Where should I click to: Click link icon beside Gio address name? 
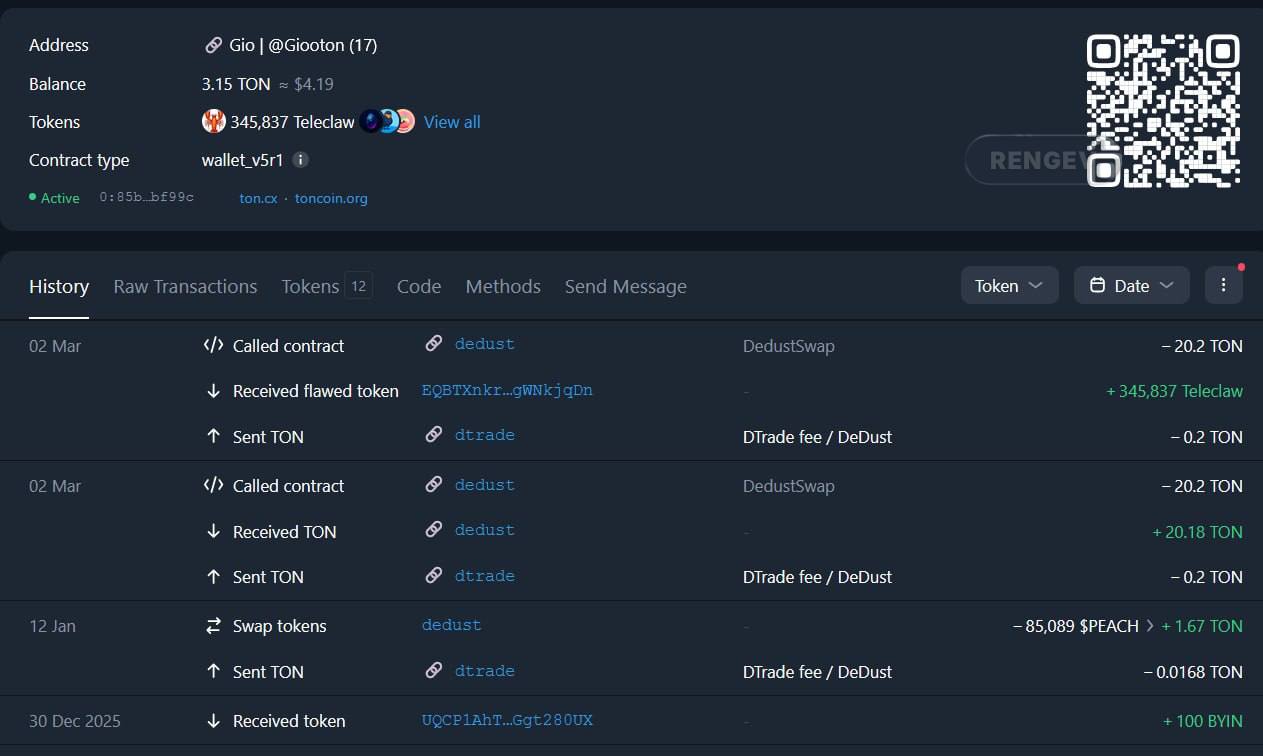213,45
